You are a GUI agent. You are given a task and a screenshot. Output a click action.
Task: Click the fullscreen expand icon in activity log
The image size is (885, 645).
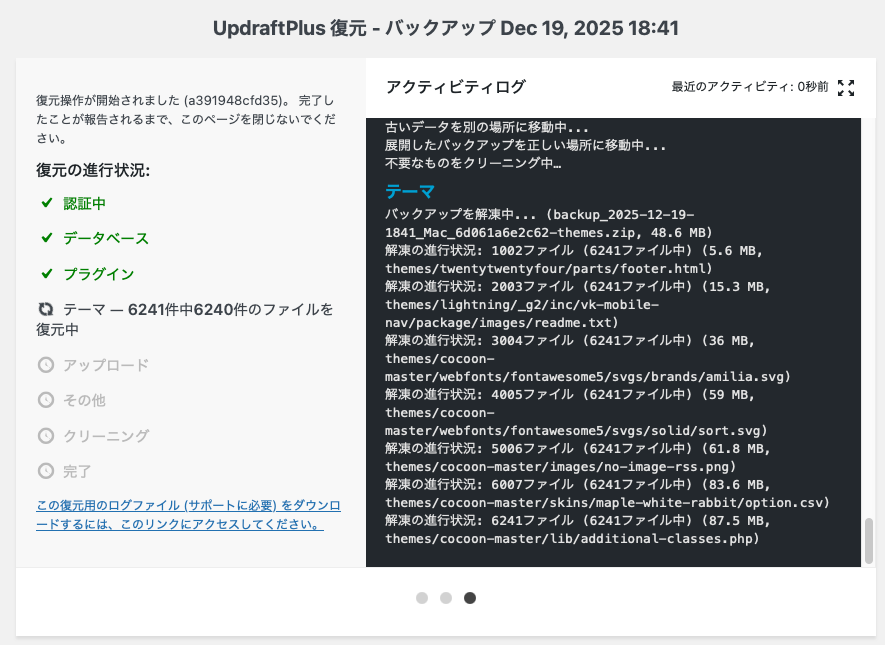tap(846, 88)
